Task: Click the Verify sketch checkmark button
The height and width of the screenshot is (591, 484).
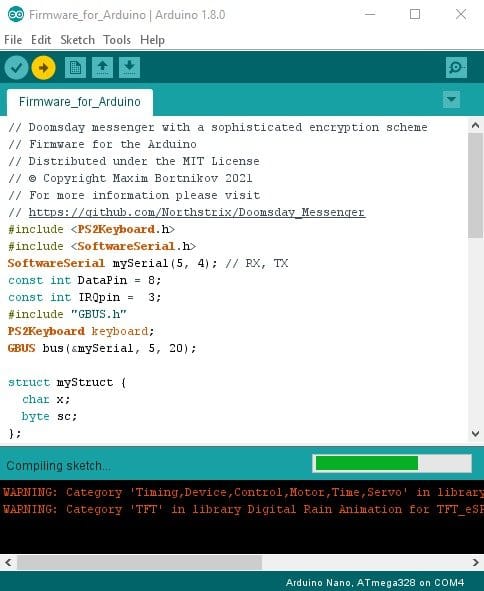Action: pyautogui.click(x=16, y=68)
